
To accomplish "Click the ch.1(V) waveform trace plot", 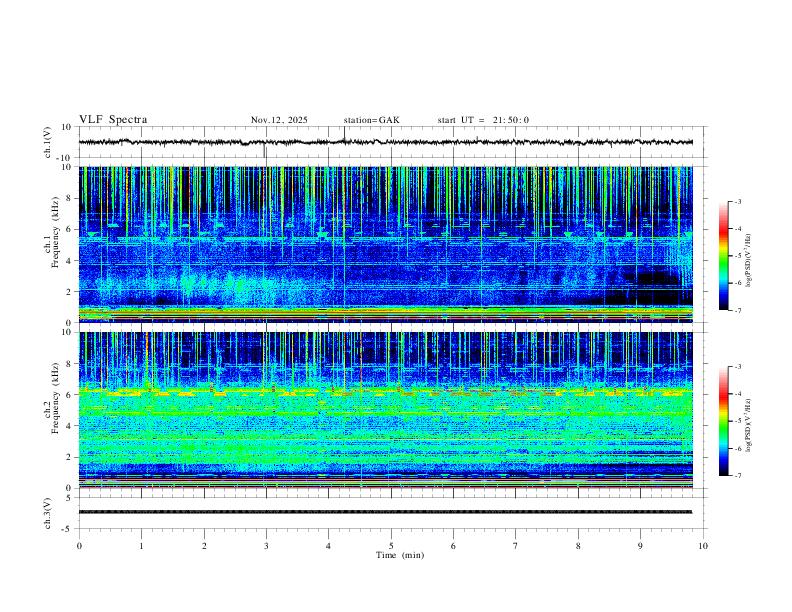I will click(x=386, y=142).
